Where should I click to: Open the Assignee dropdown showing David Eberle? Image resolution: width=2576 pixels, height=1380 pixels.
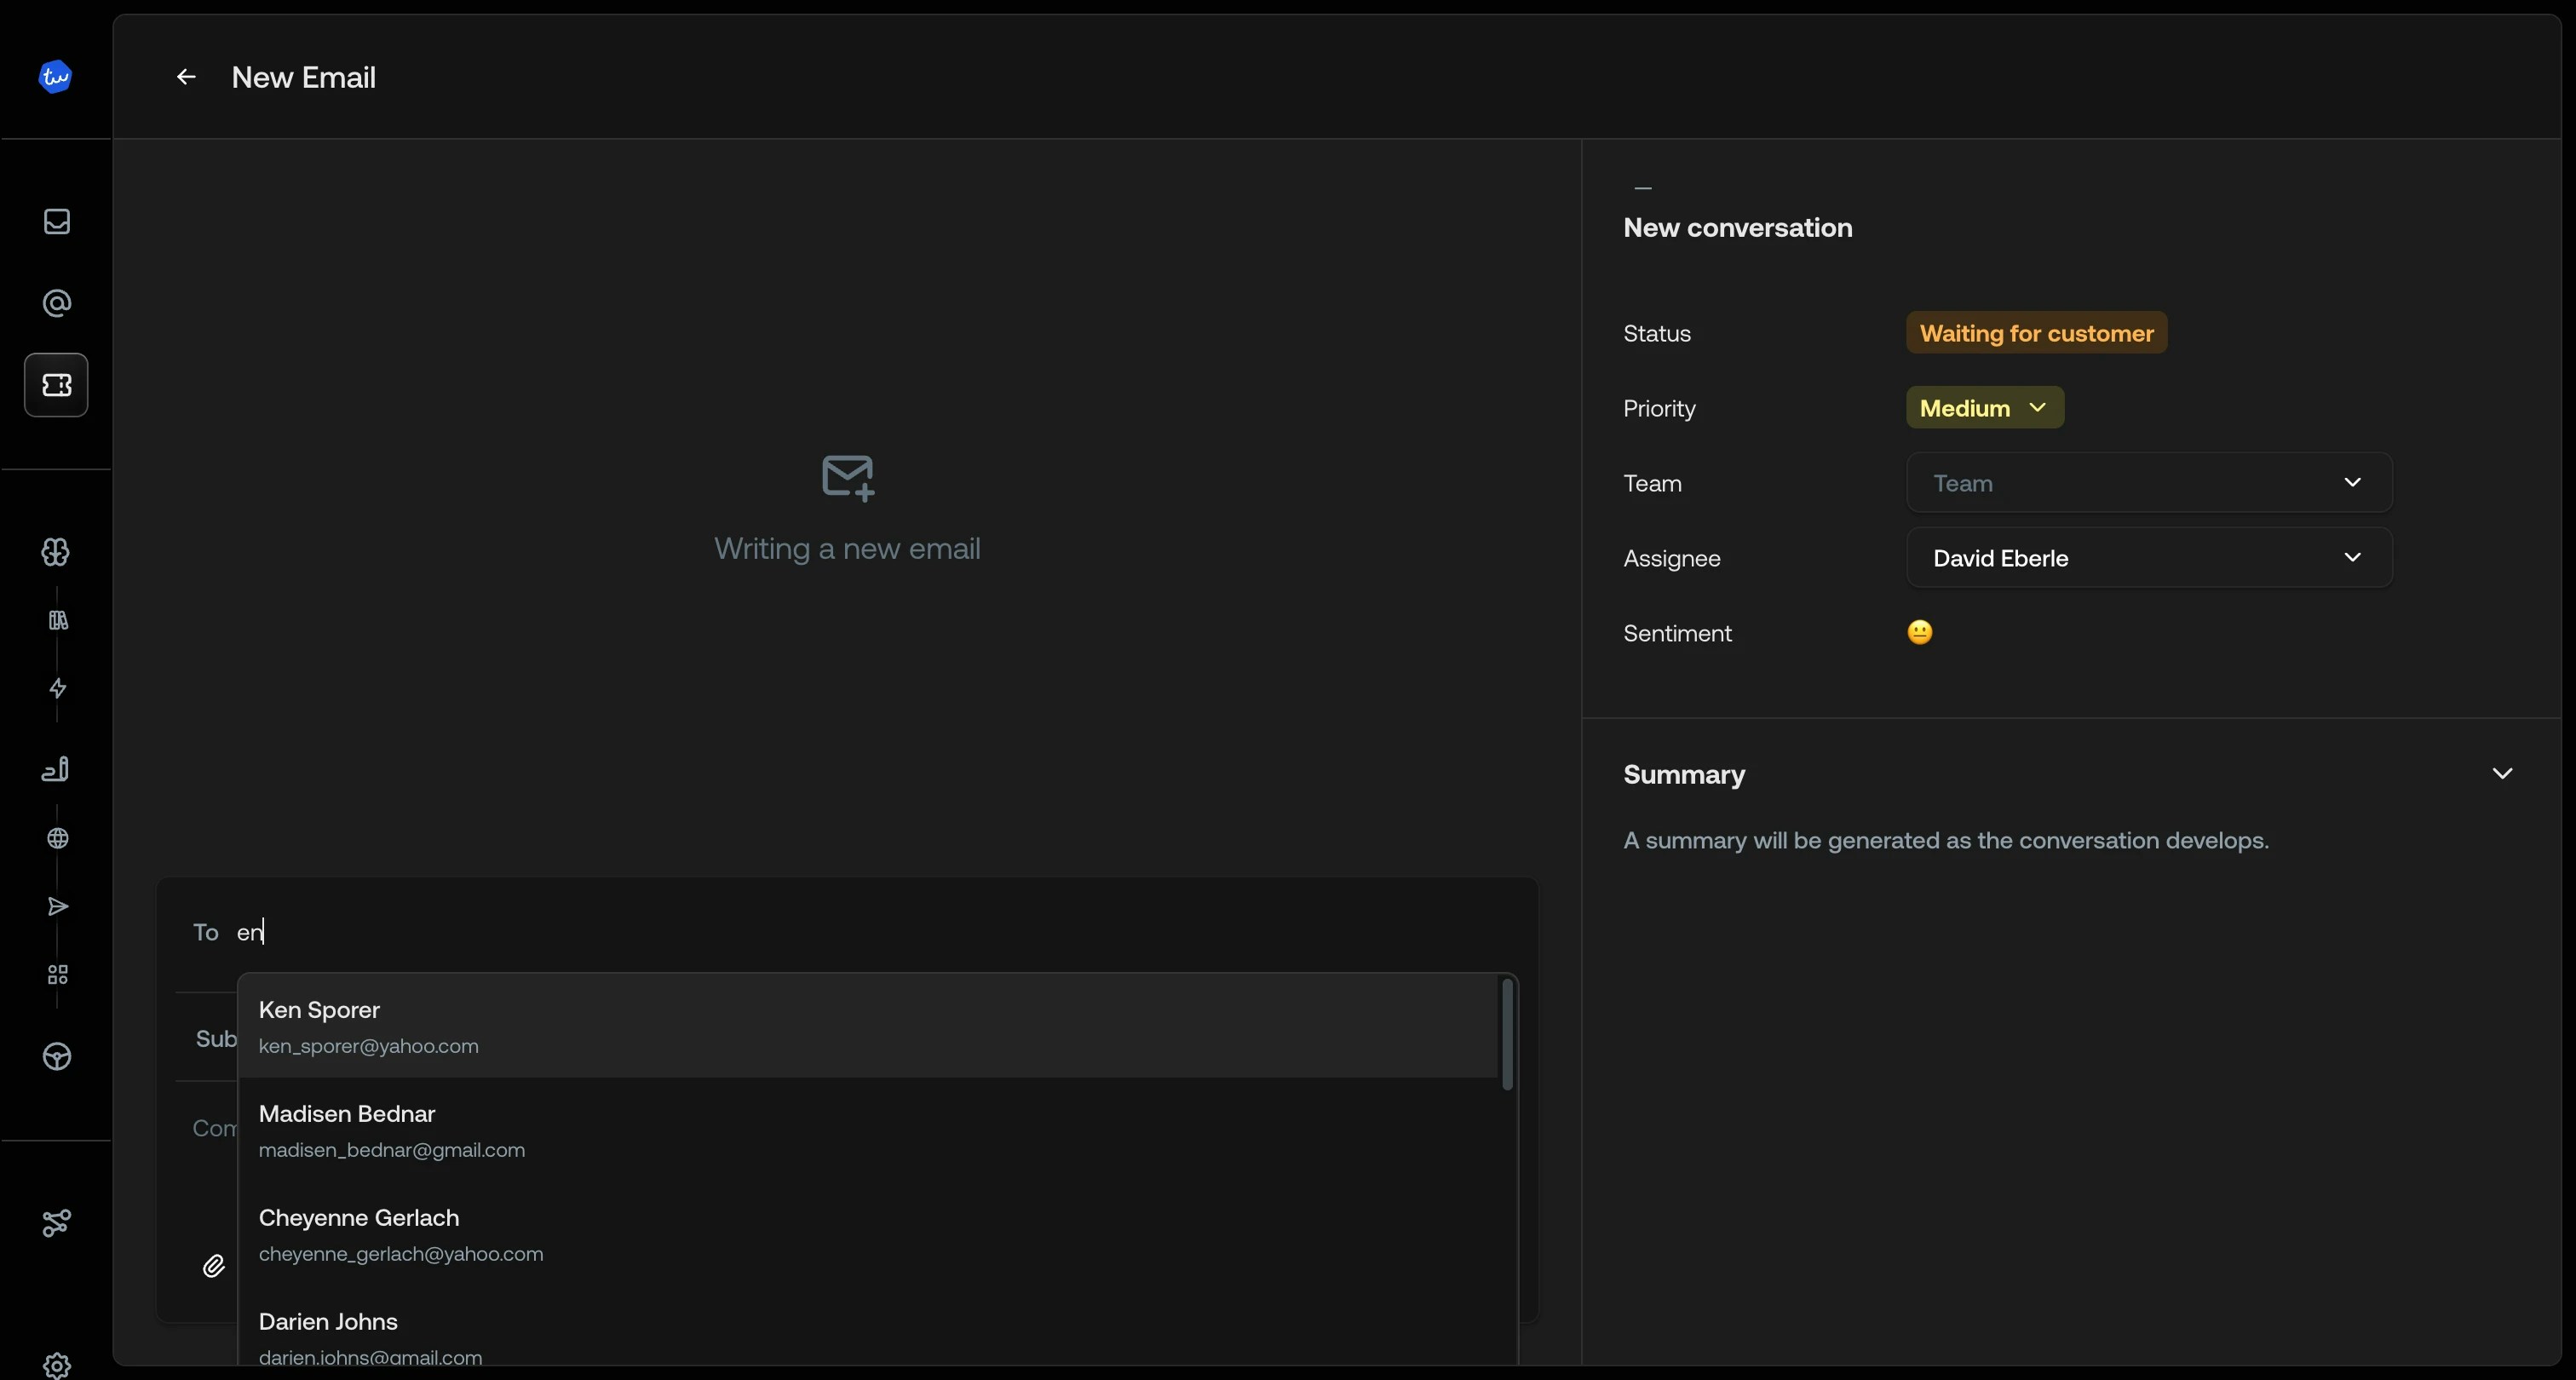[x=2148, y=557]
